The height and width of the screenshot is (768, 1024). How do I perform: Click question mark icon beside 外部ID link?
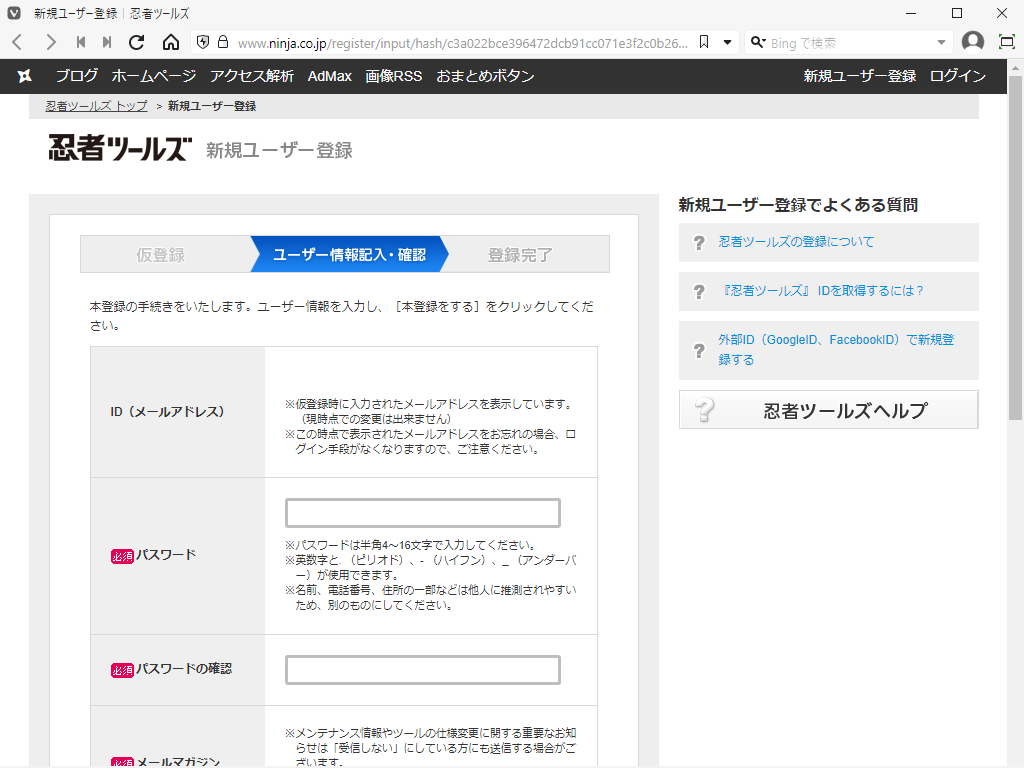699,351
